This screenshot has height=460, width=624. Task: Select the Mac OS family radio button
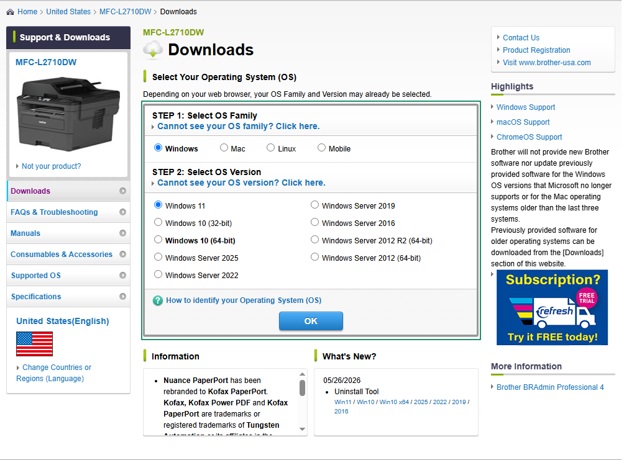click(x=224, y=148)
